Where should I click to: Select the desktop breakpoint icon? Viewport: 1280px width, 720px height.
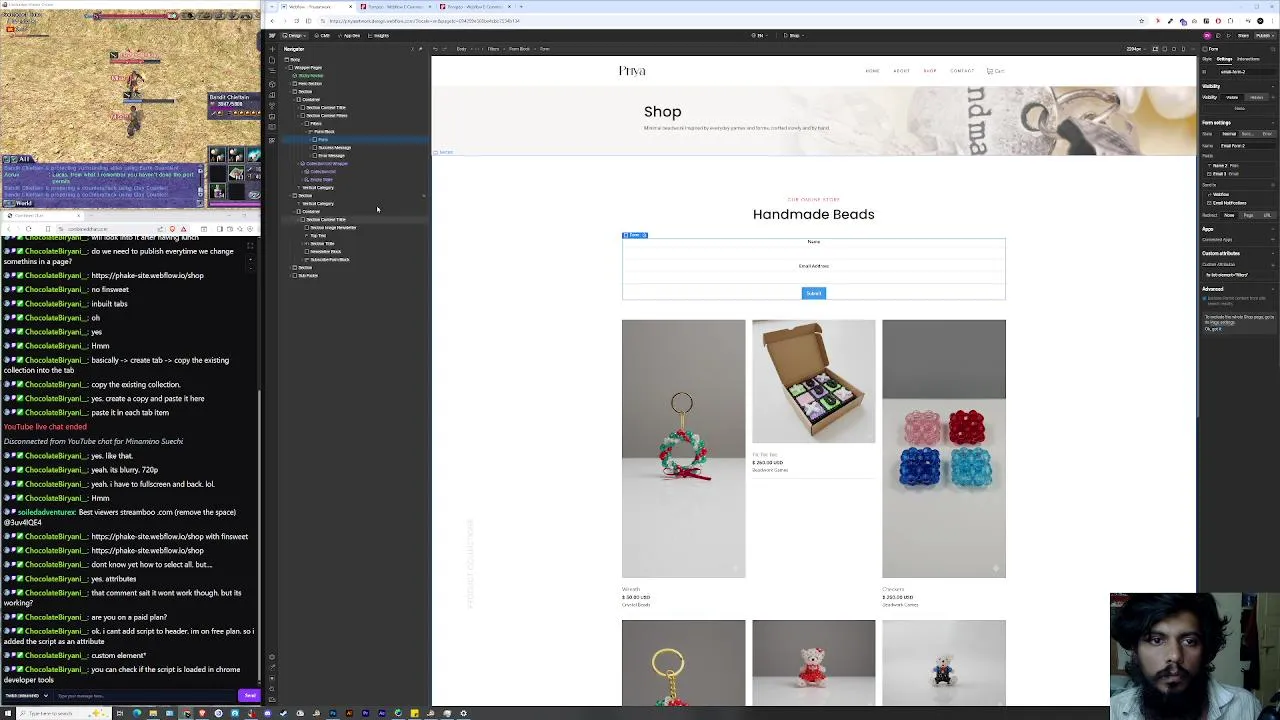[x=1155, y=49]
